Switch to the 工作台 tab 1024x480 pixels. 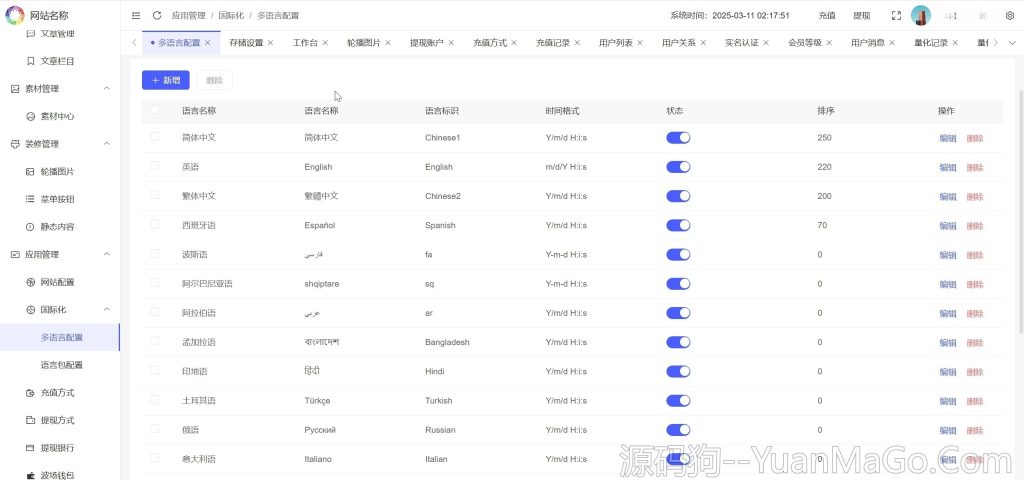305,43
